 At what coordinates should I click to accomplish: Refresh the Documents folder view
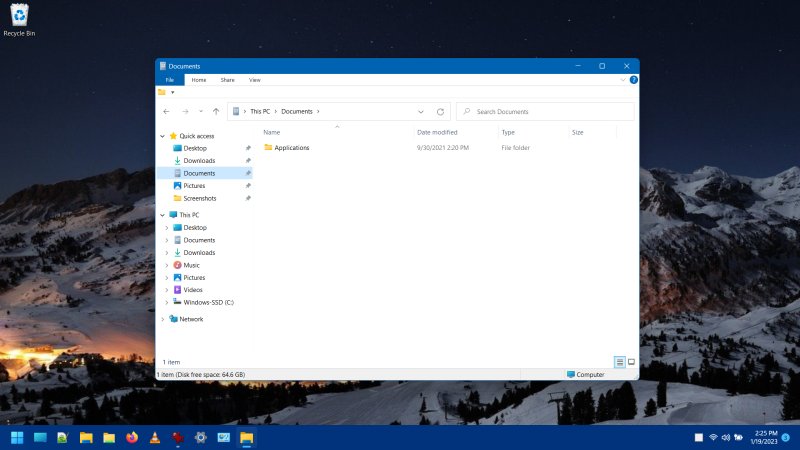[440, 112]
